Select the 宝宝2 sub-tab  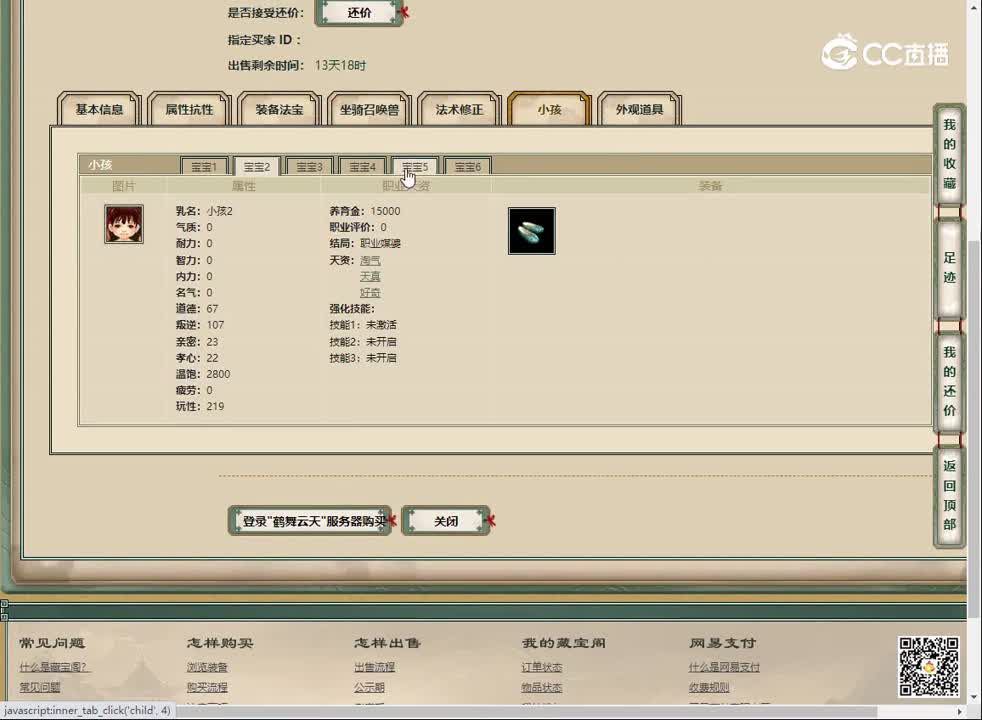[x=257, y=167]
